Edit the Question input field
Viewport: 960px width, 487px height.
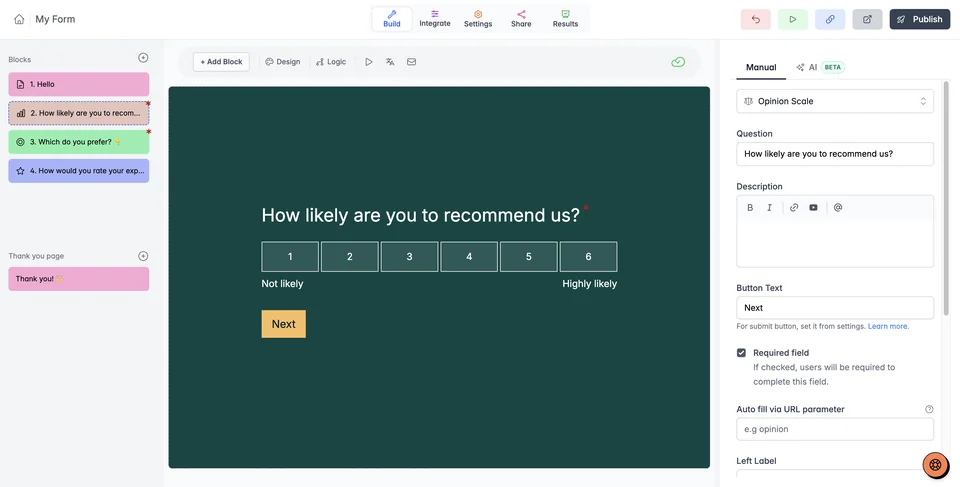click(x=835, y=154)
